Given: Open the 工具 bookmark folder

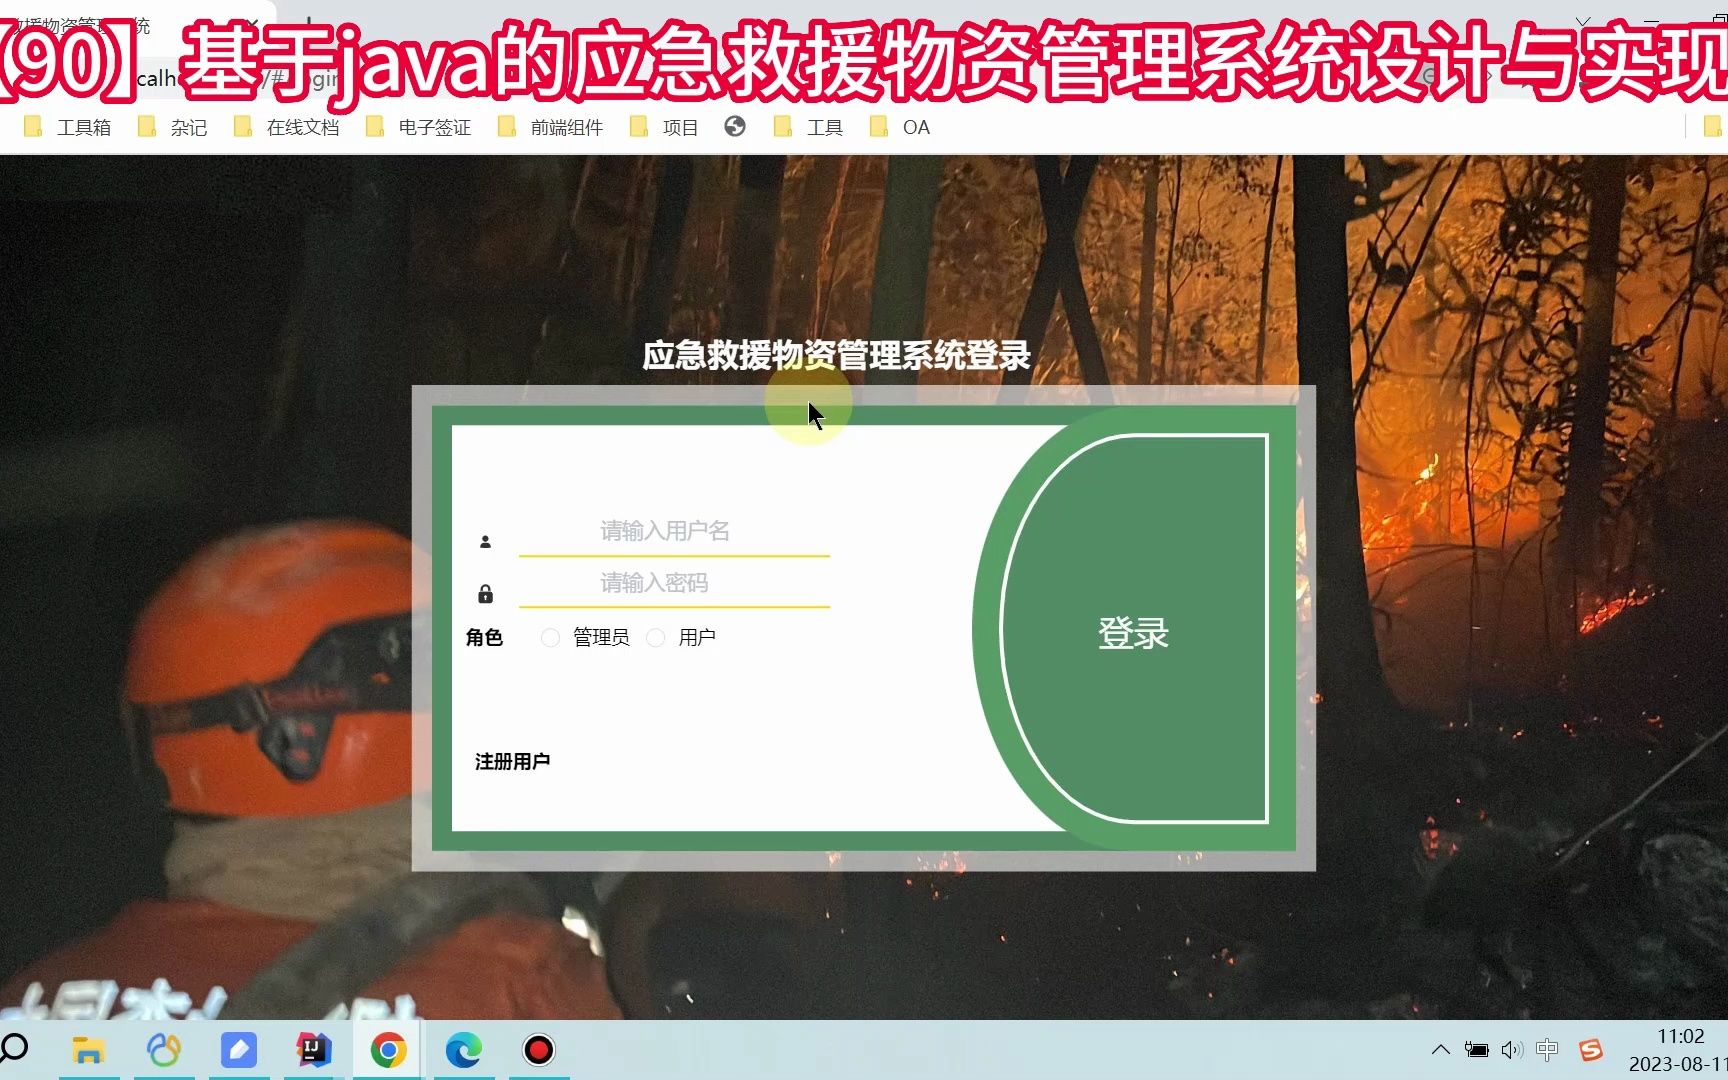Looking at the screenshot, I should [x=809, y=127].
